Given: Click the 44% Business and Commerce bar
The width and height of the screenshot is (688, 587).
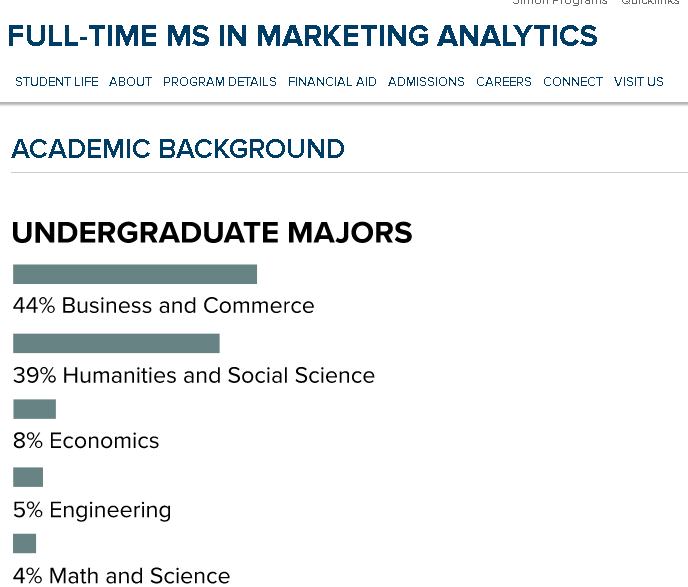Looking at the screenshot, I should coord(135,274).
